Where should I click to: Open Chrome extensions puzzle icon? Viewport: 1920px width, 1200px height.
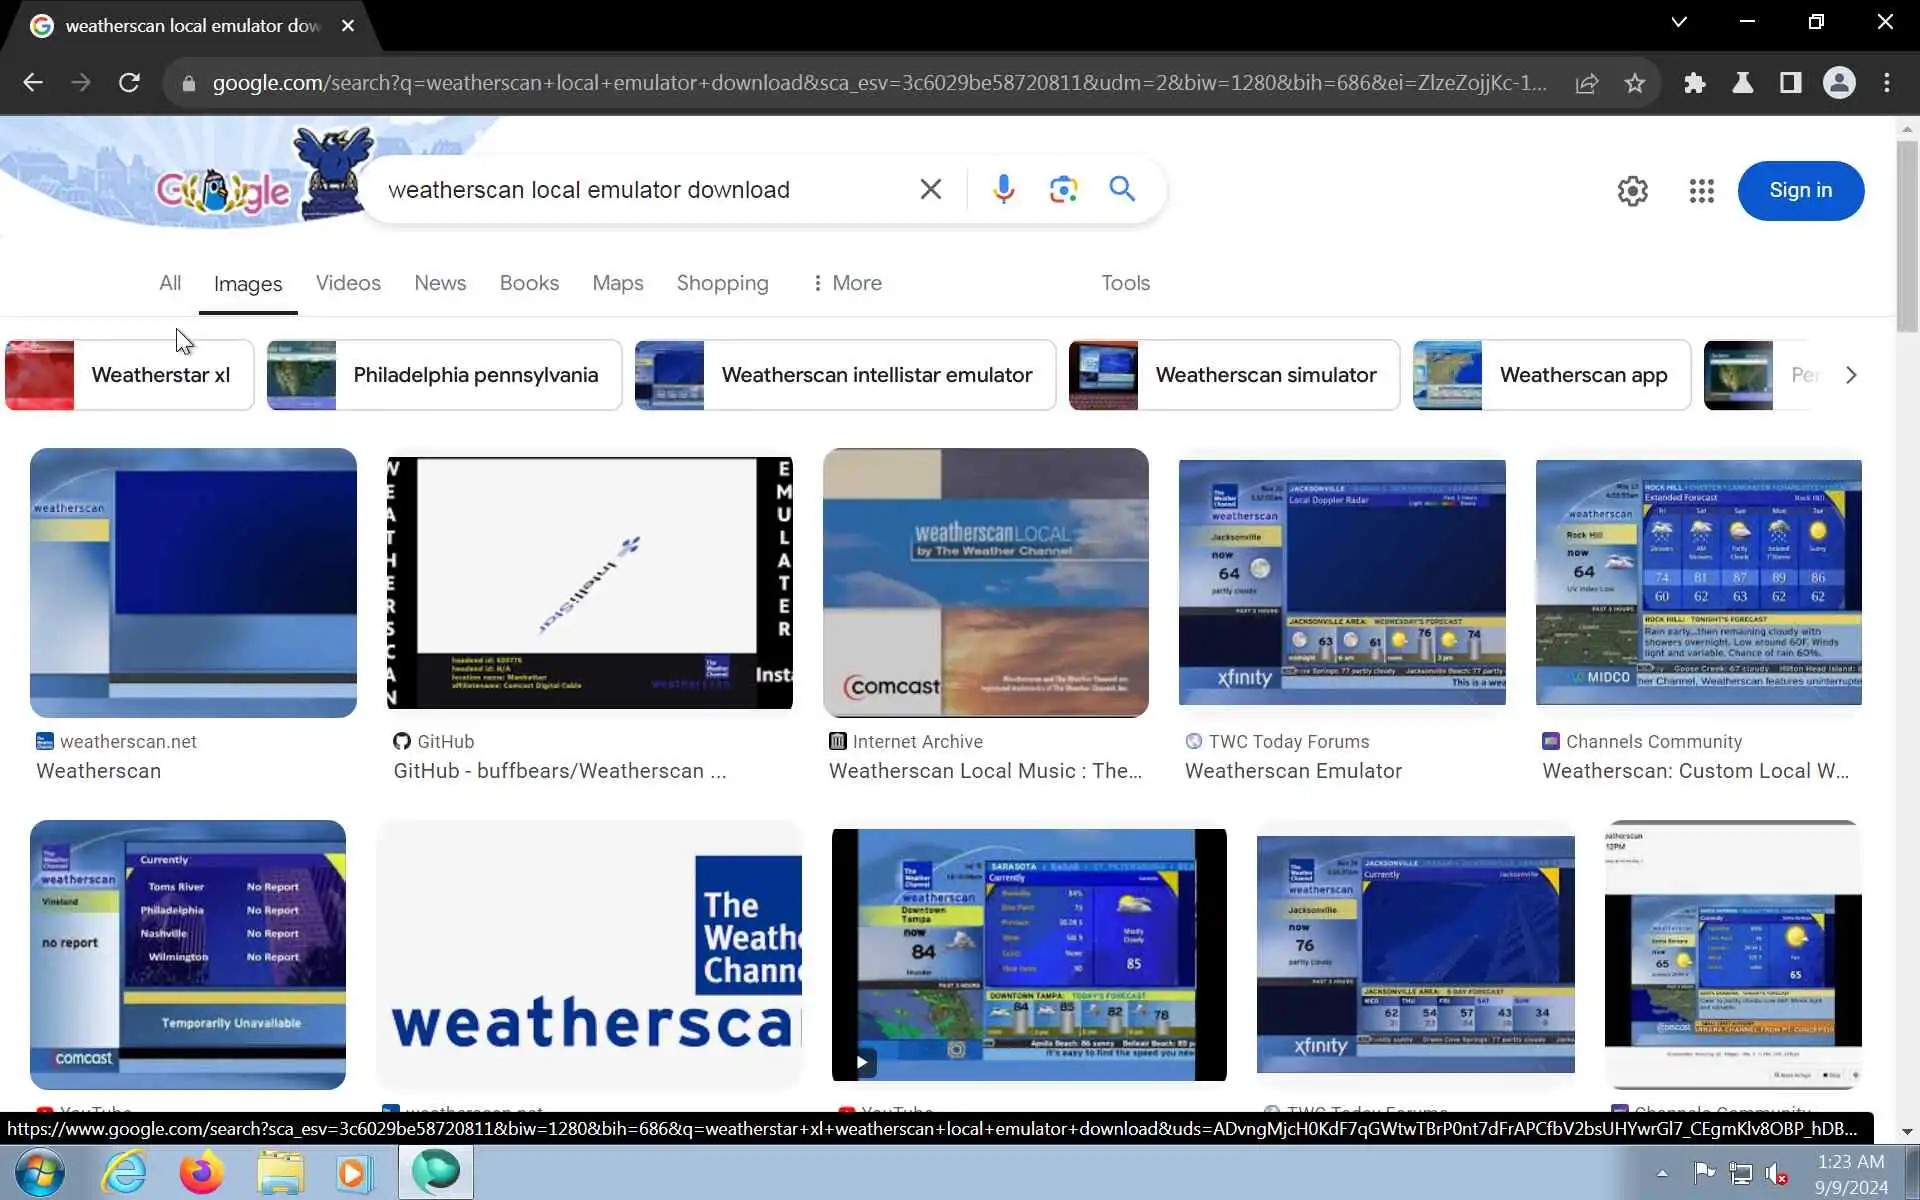click(x=1694, y=83)
